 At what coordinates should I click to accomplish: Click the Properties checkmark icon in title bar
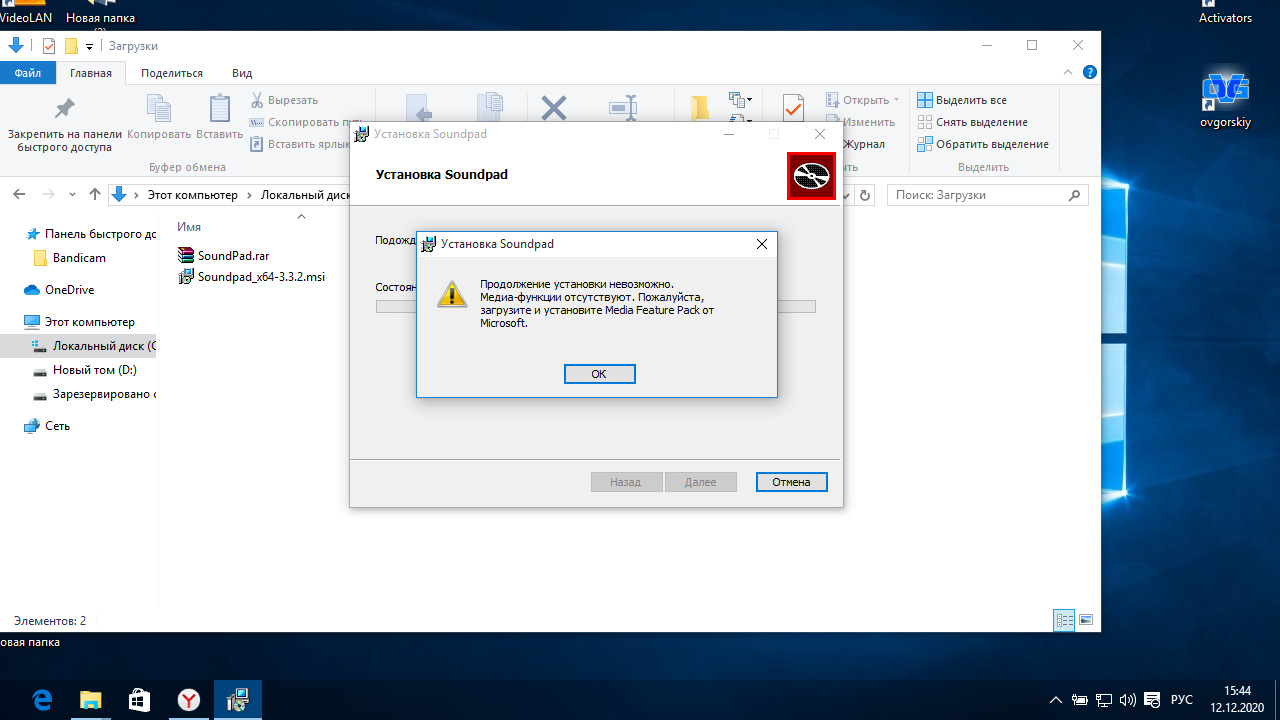49,46
